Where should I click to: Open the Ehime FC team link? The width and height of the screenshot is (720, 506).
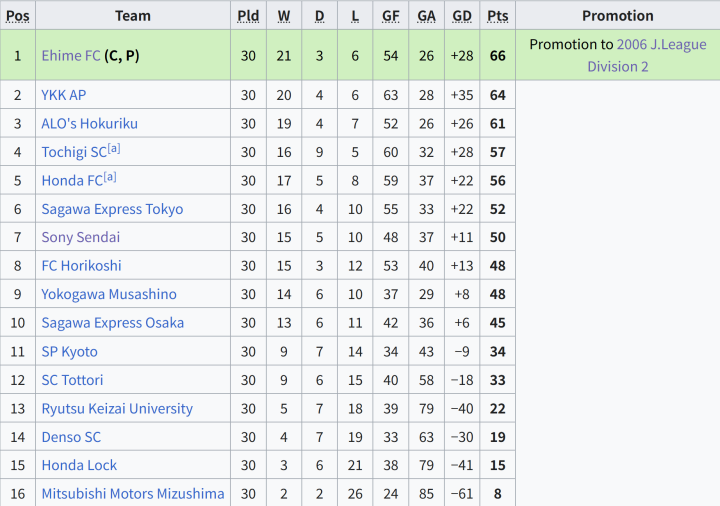tap(71, 56)
